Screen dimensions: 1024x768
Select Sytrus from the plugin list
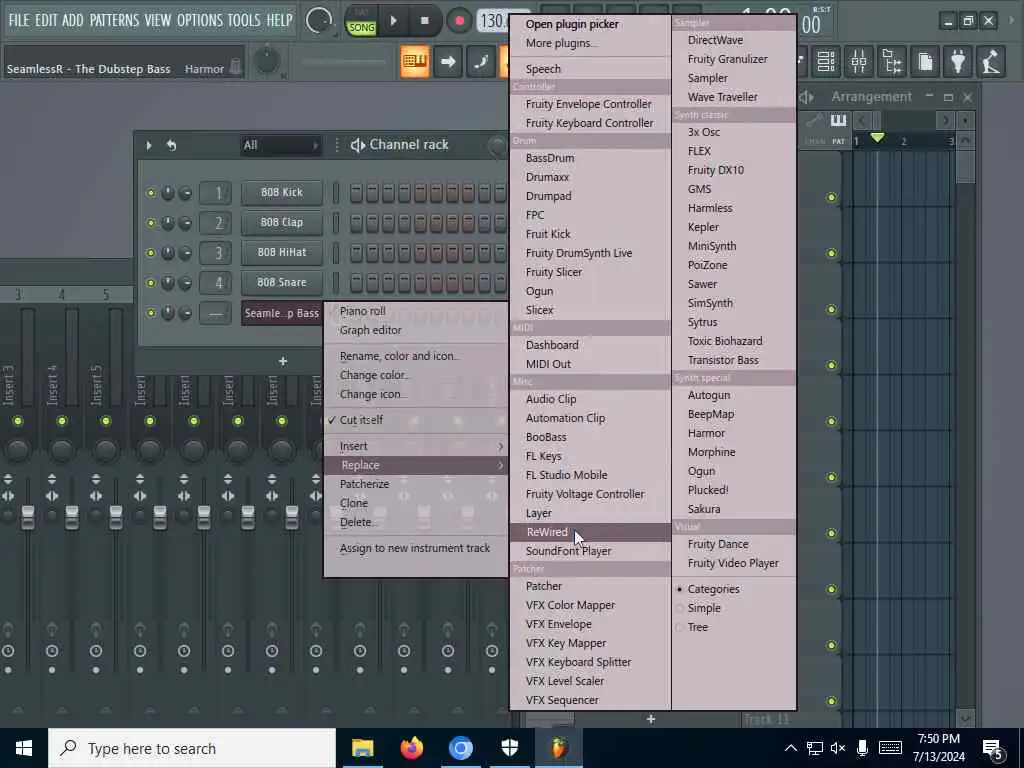702,323
